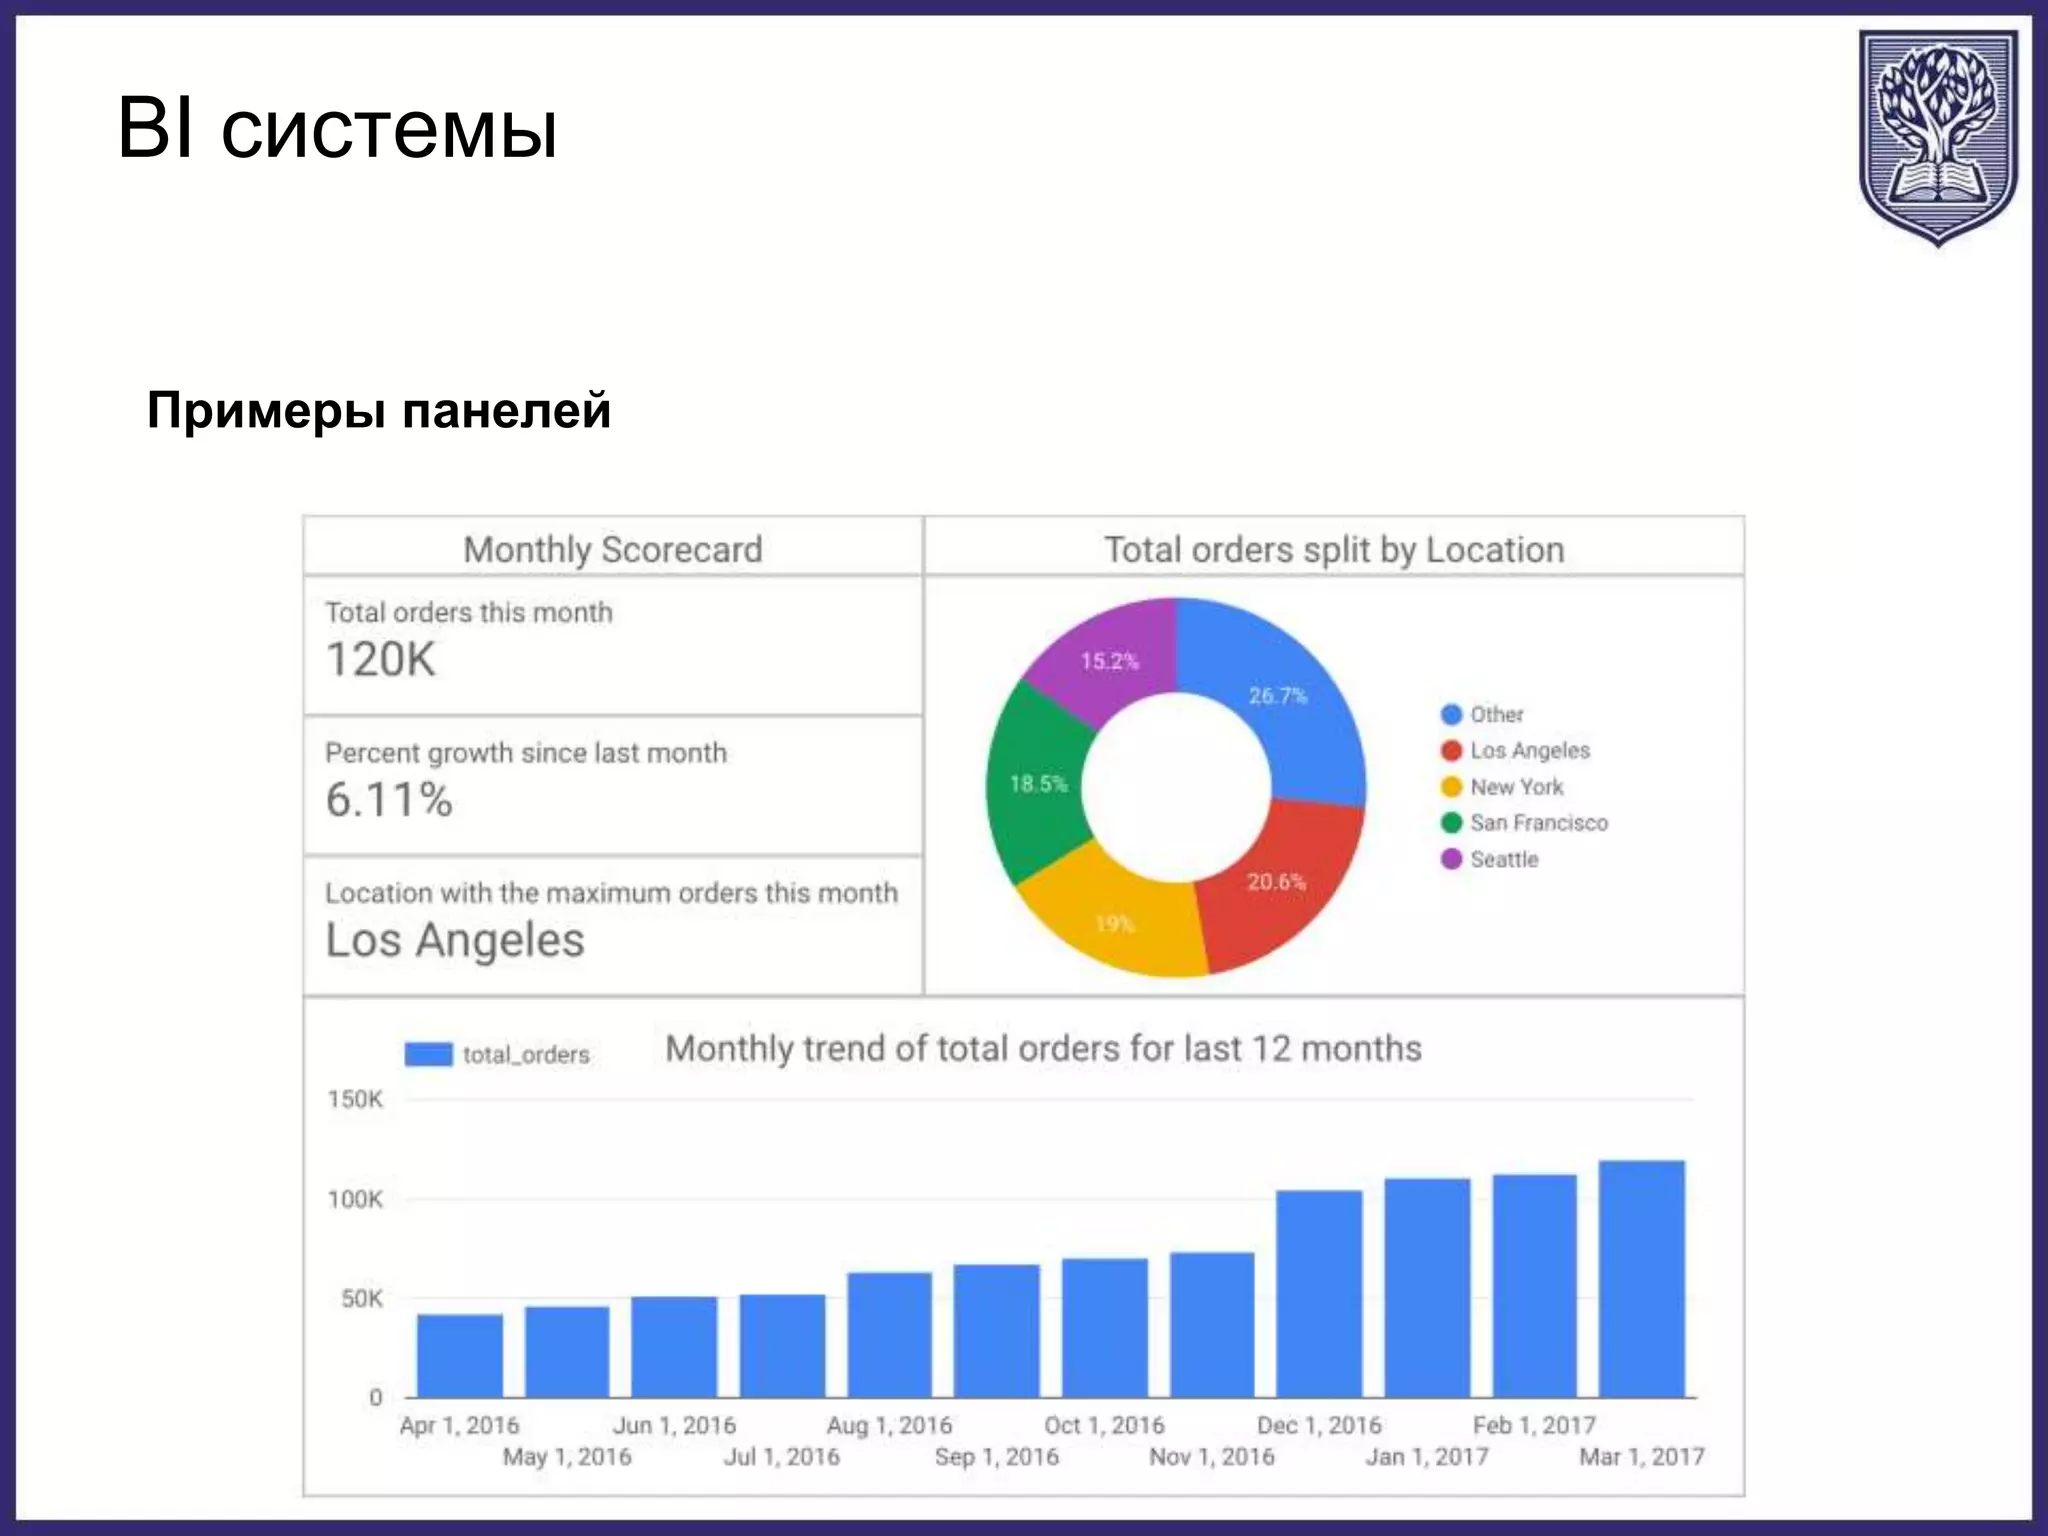Screen dimensions: 2048x1536
Task: Click the Feb 1, 2017 bar
Action: point(1534,1286)
